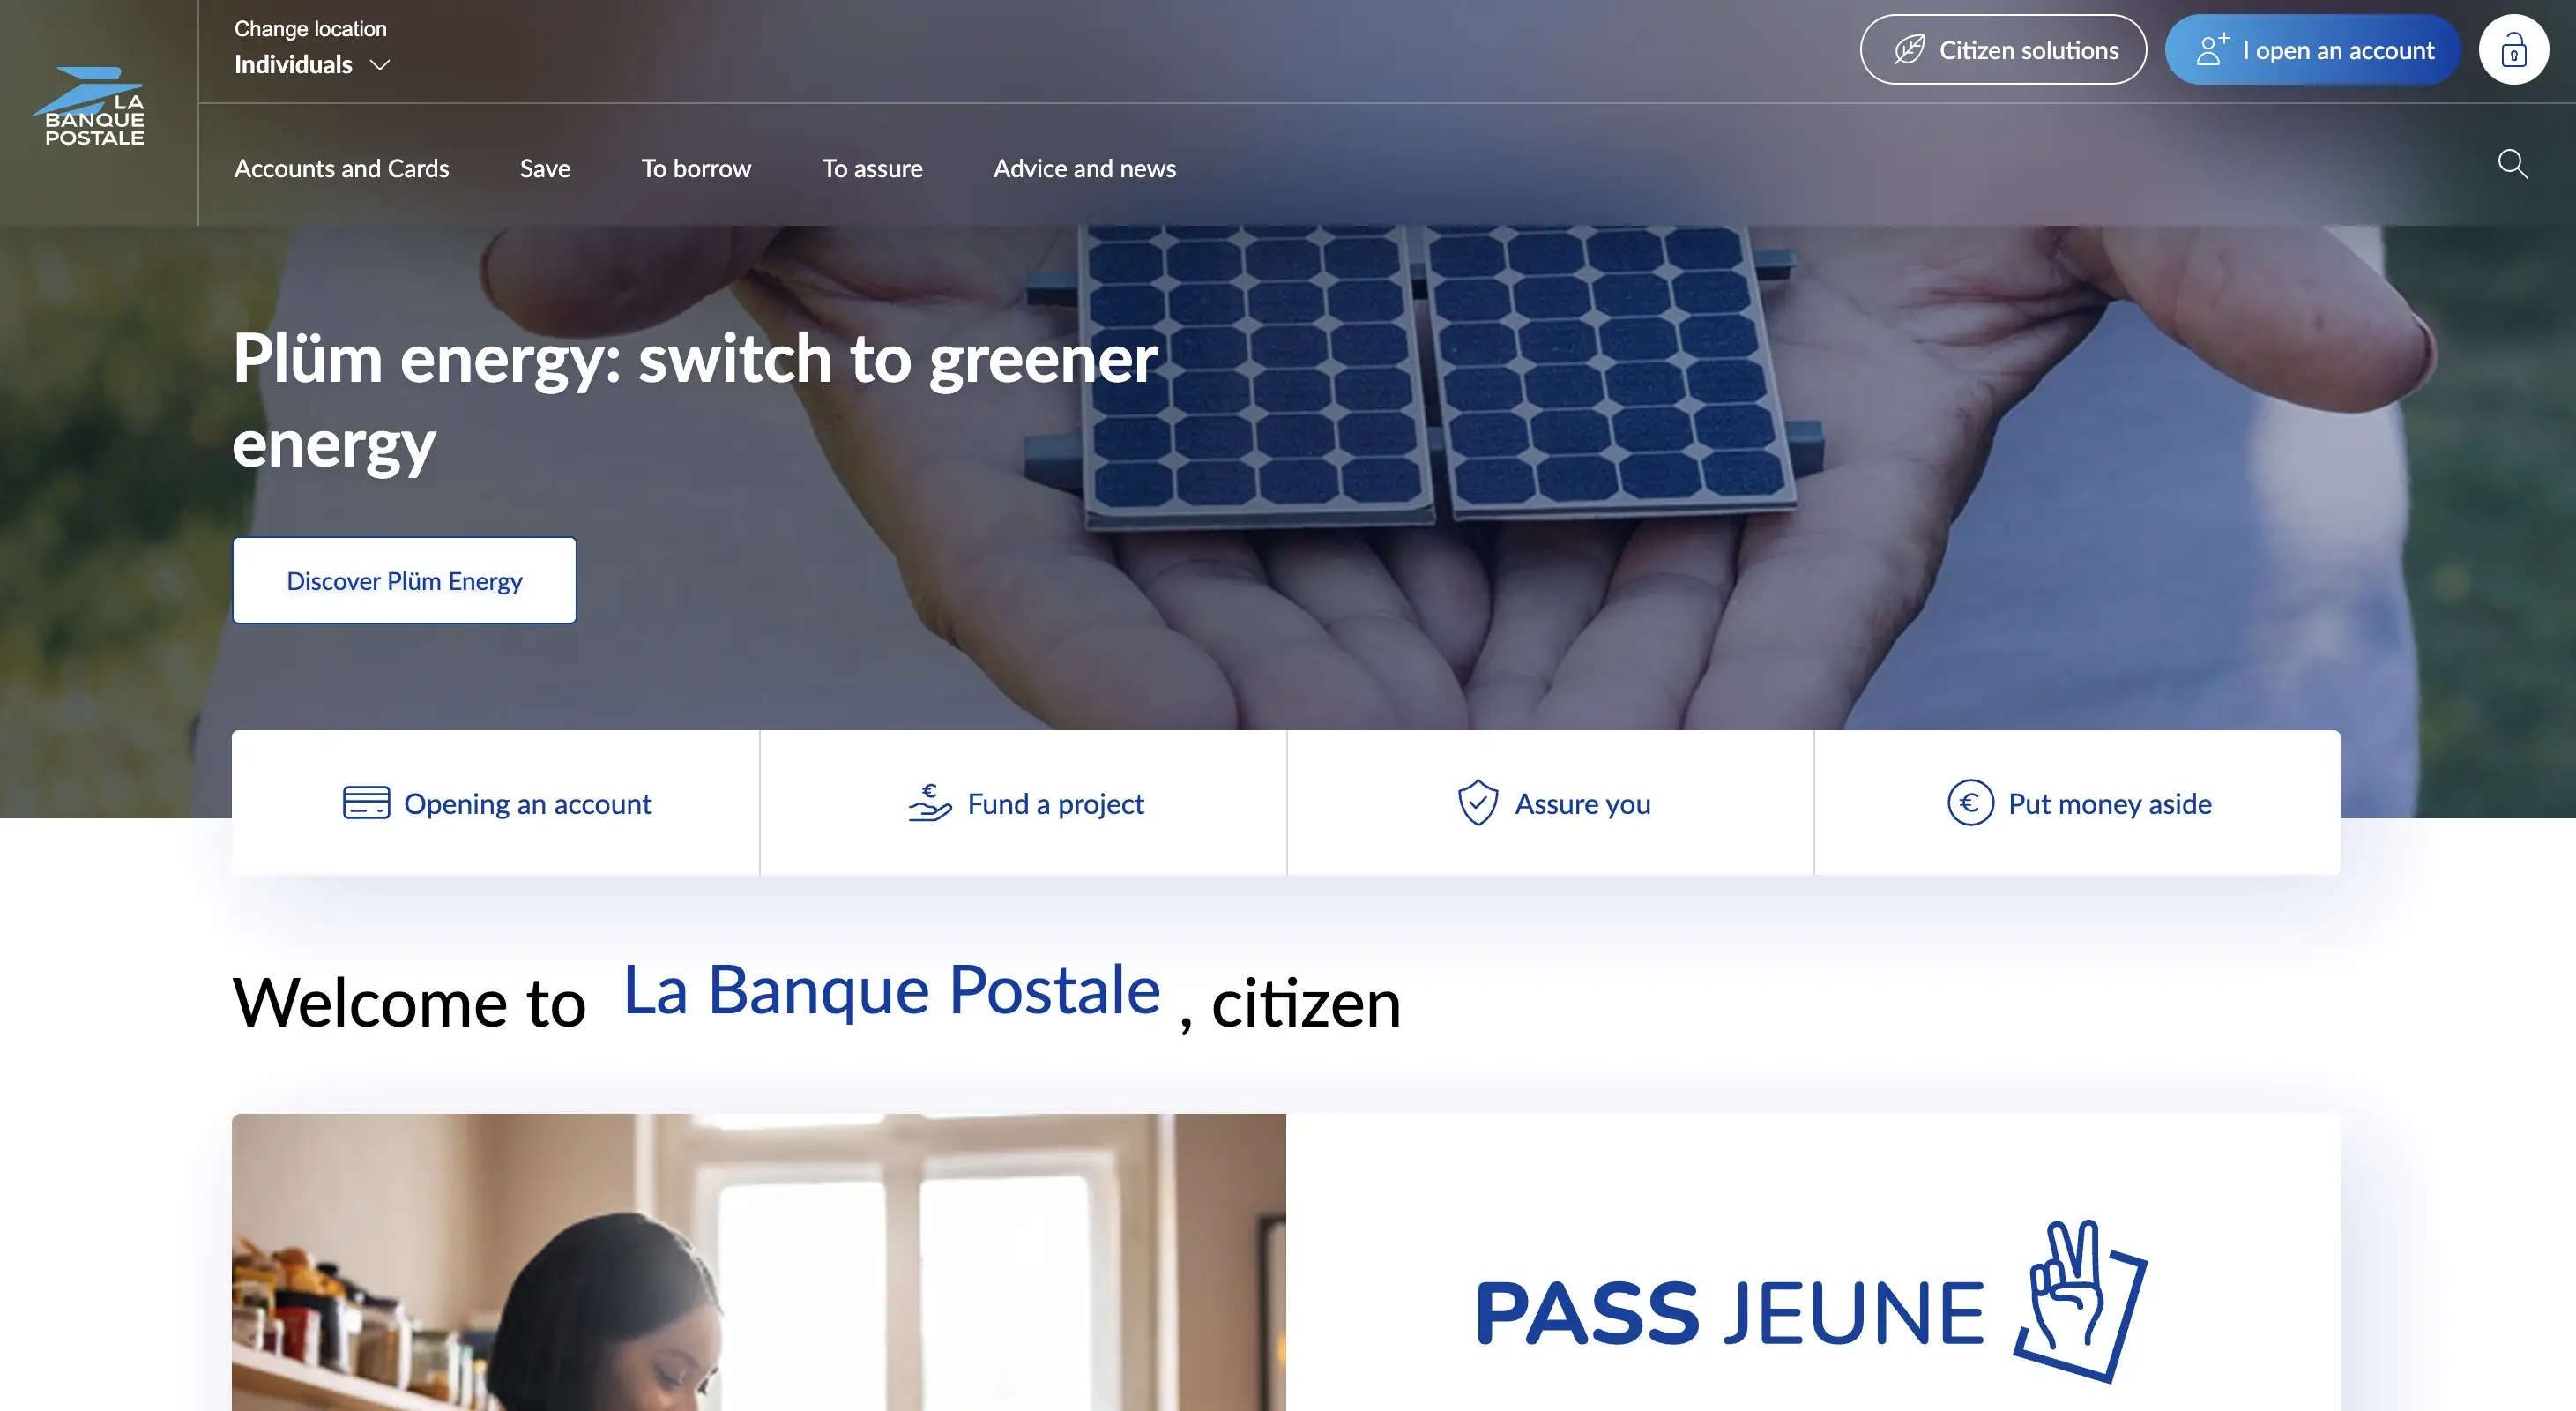Click the Discover Plüm Energy button
2576x1411 pixels.
pyautogui.click(x=404, y=581)
